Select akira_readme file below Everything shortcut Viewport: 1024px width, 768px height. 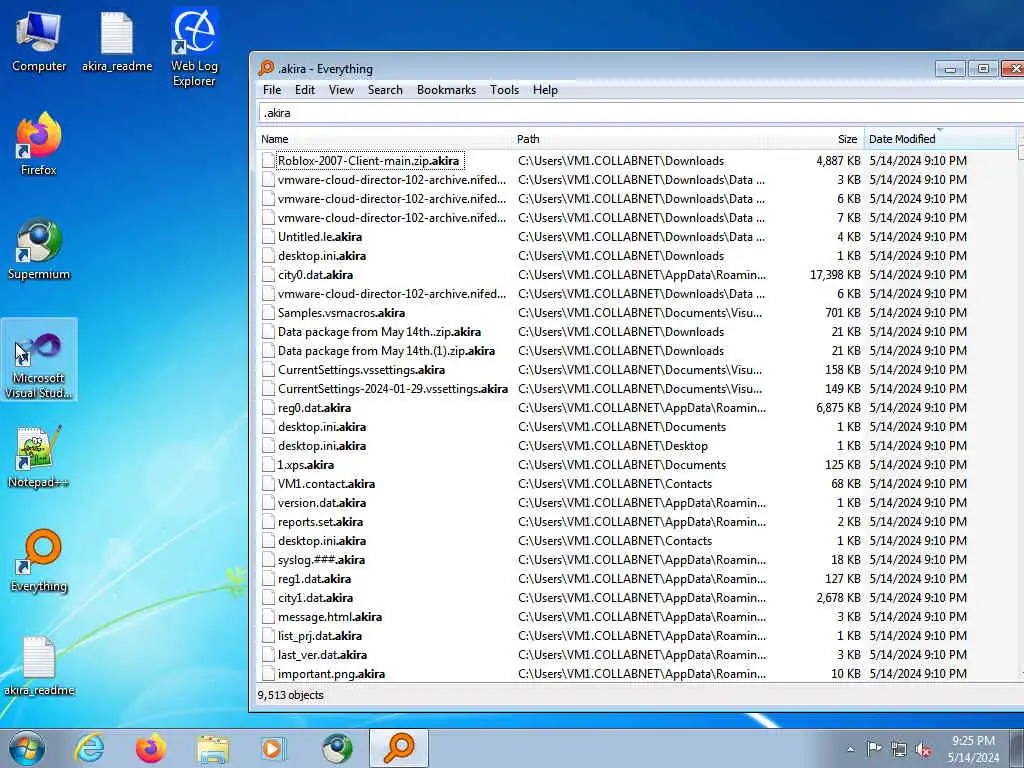pos(39,665)
